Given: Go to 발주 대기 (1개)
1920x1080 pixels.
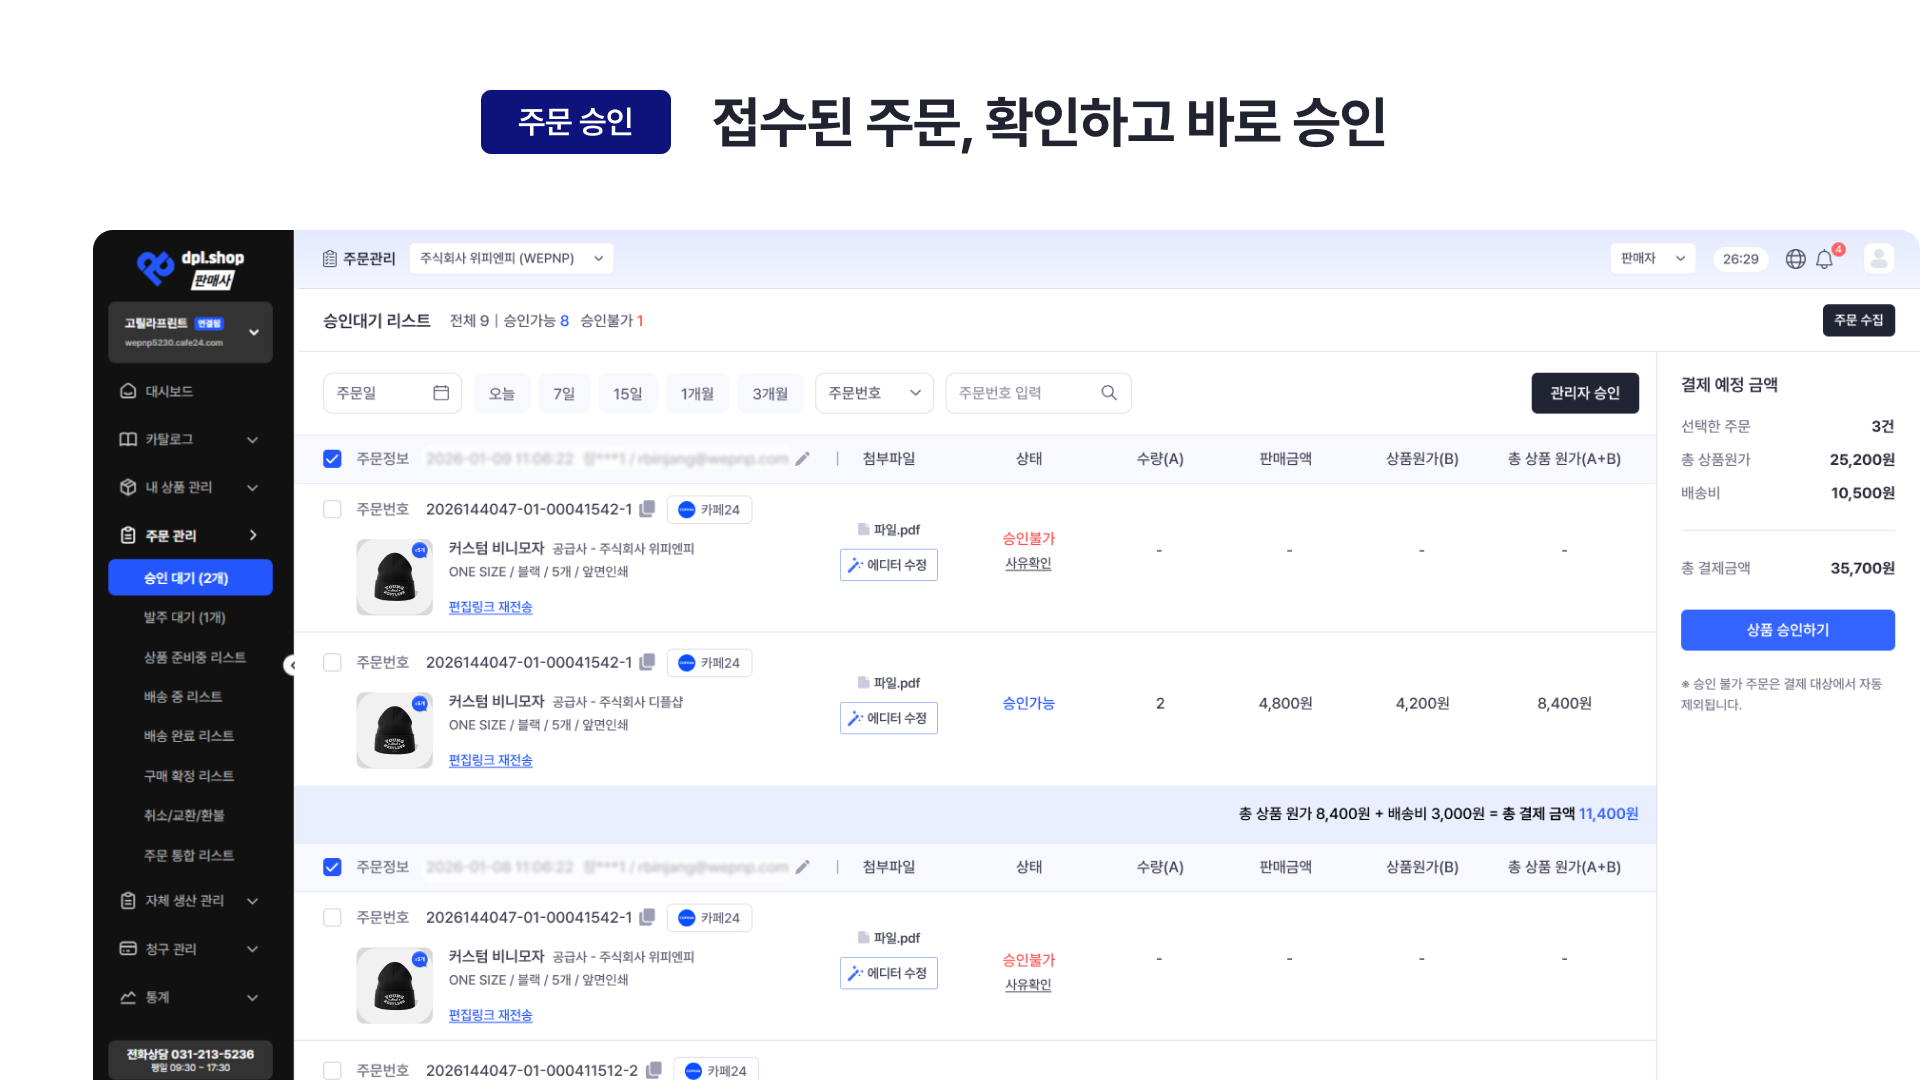Looking at the screenshot, I should click(x=184, y=617).
